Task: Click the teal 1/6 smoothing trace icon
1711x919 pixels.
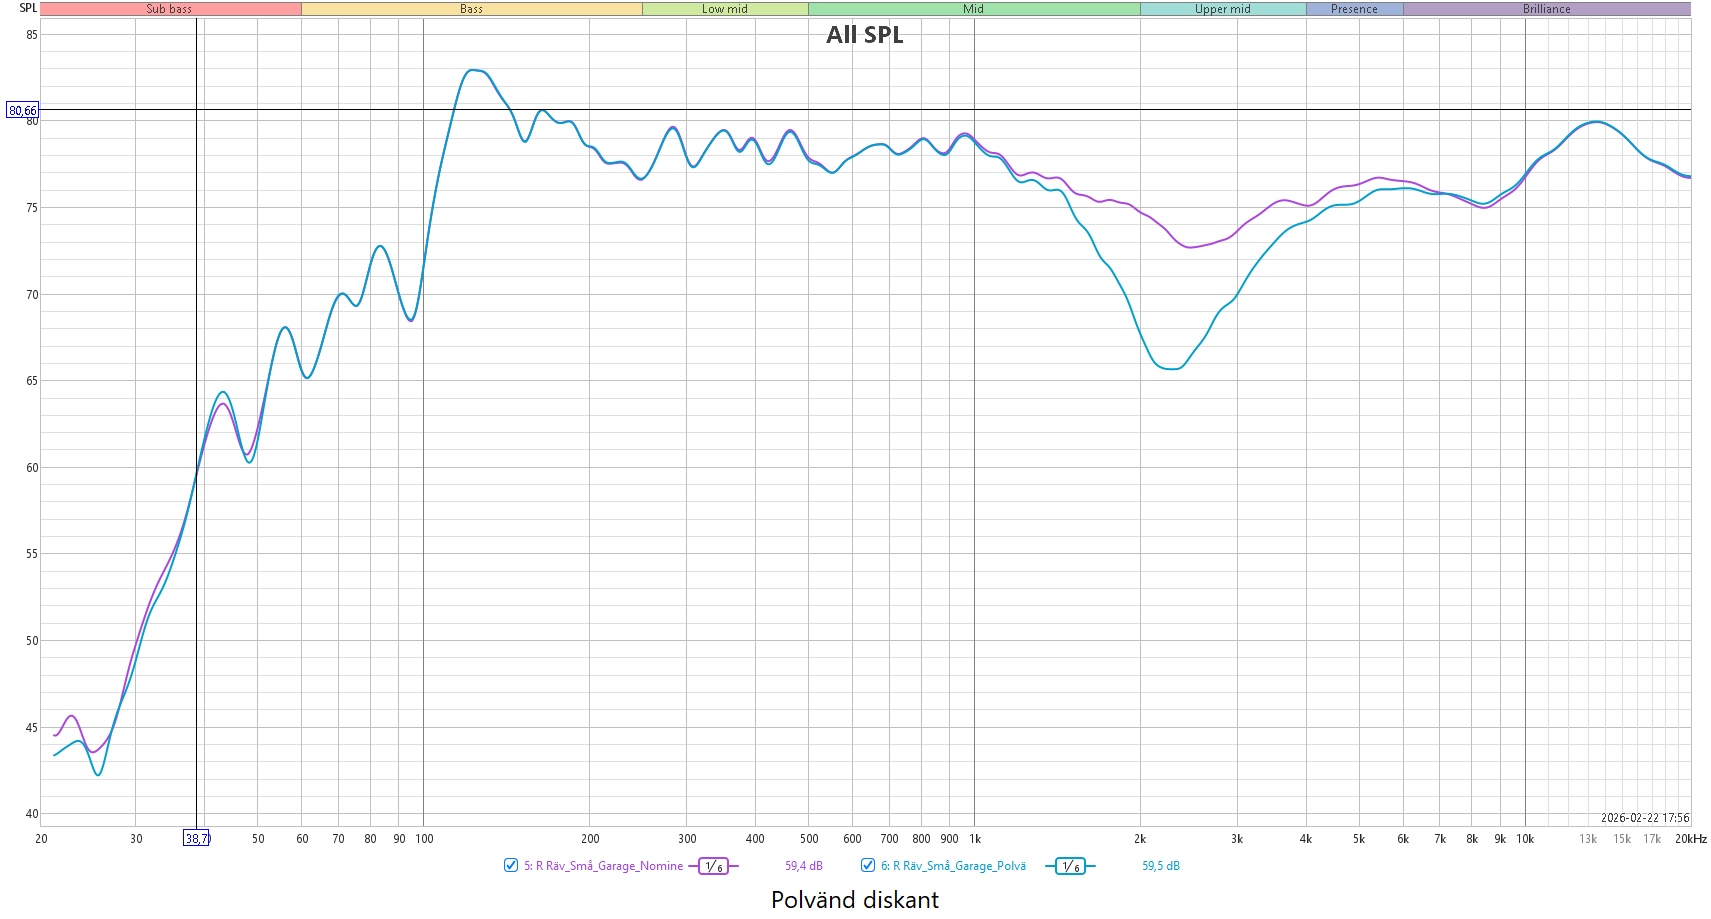Action: [1070, 867]
